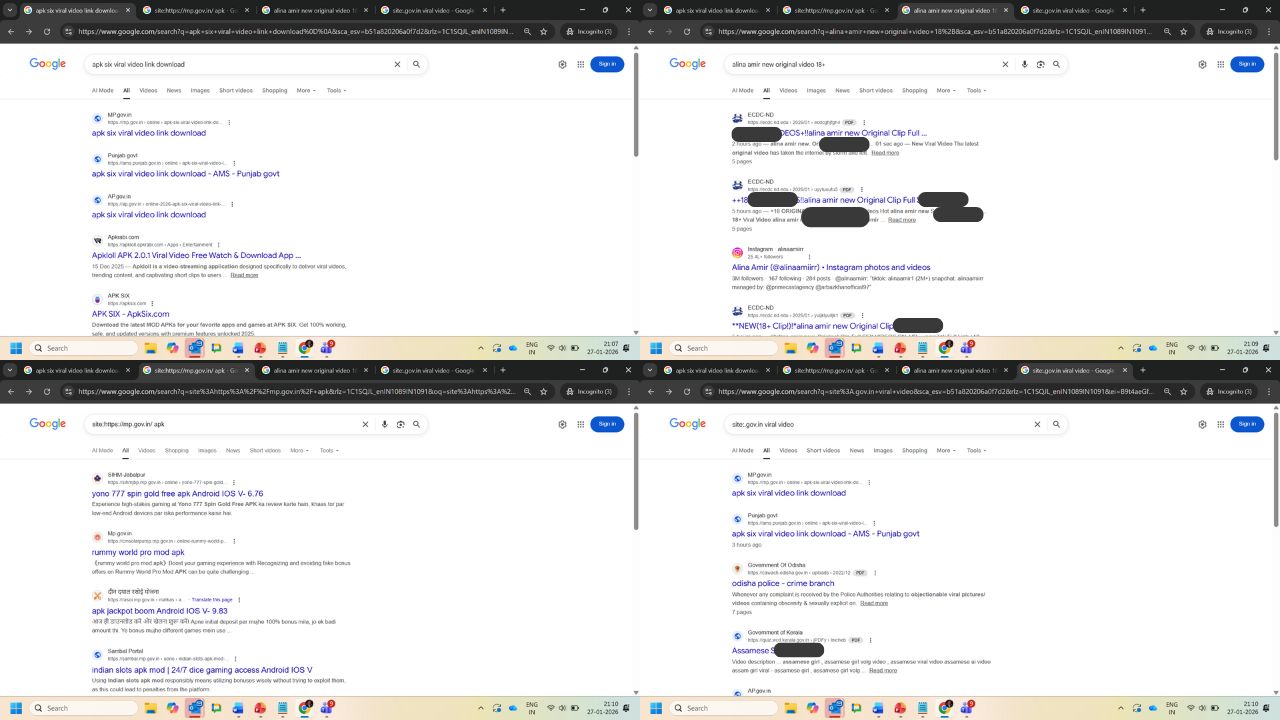
Task: Bookmark the "alina amir" search page with star icon
Action: pyautogui.click(x=1184, y=31)
